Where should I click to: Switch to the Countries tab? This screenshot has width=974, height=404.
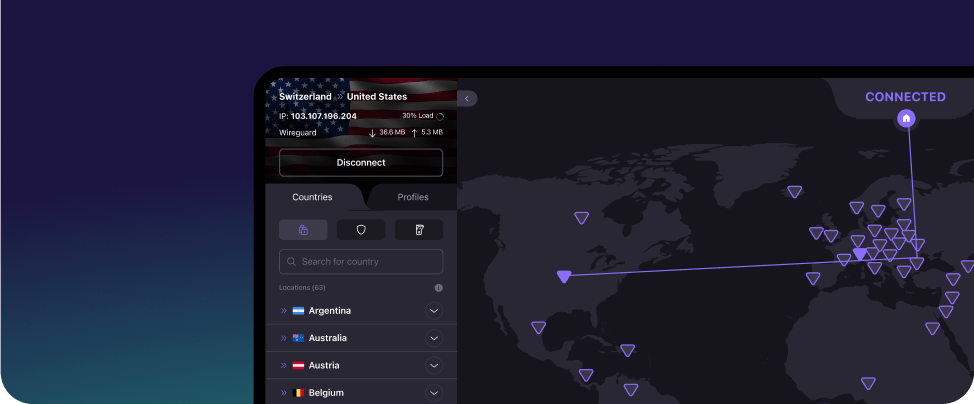pyautogui.click(x=312, y=197)
